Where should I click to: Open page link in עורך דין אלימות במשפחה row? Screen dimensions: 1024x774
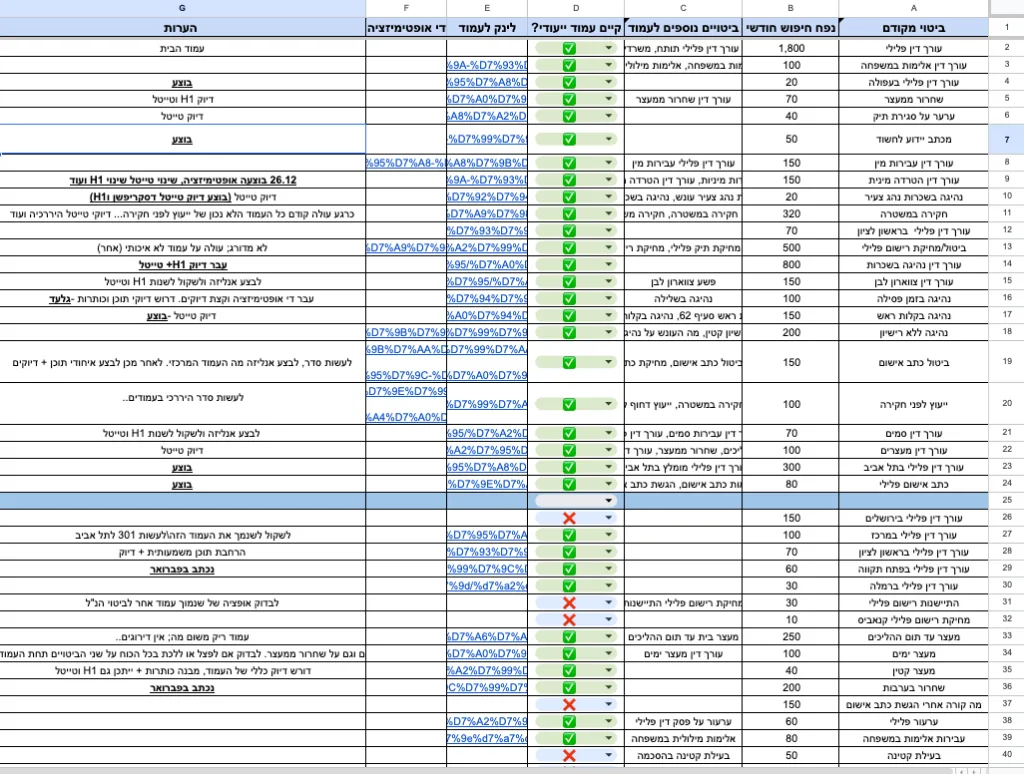click(x=487, y=65)
